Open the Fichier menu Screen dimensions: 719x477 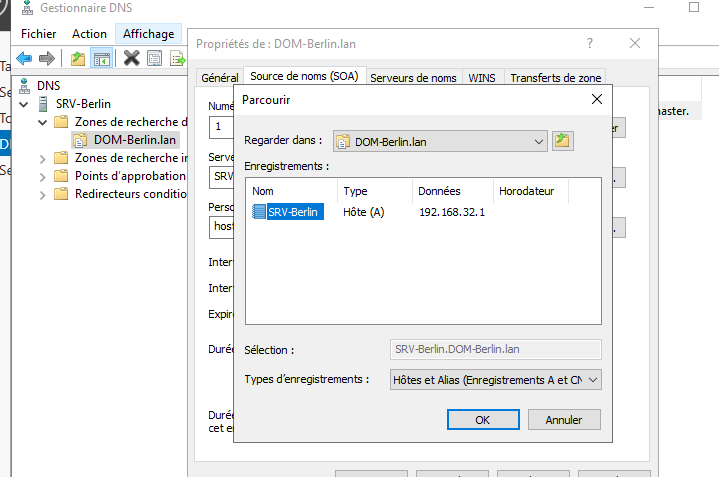click(38, 34)
